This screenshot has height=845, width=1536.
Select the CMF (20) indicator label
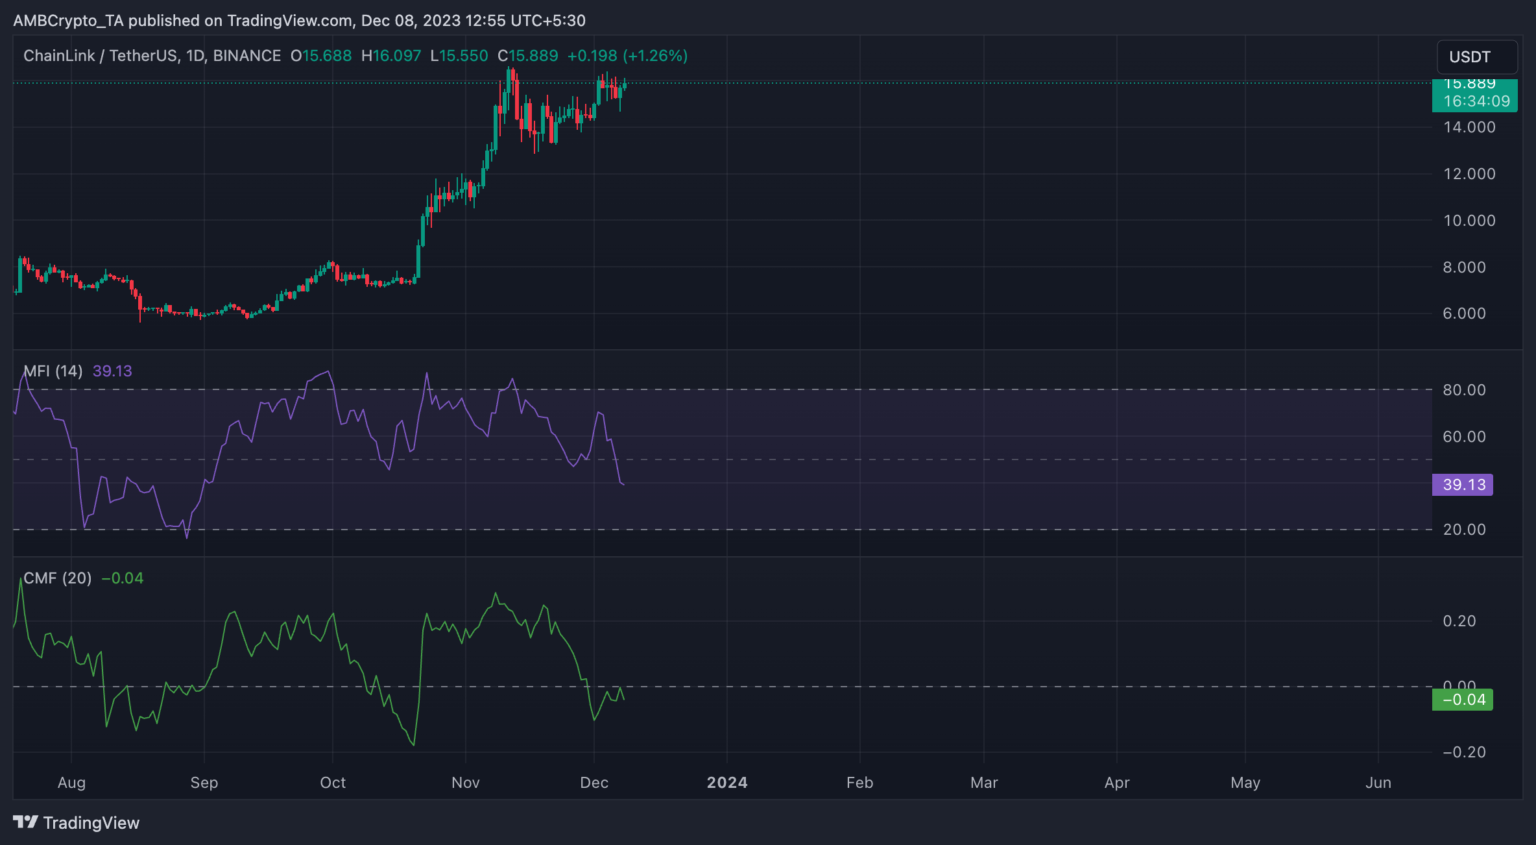pos(57,578)
